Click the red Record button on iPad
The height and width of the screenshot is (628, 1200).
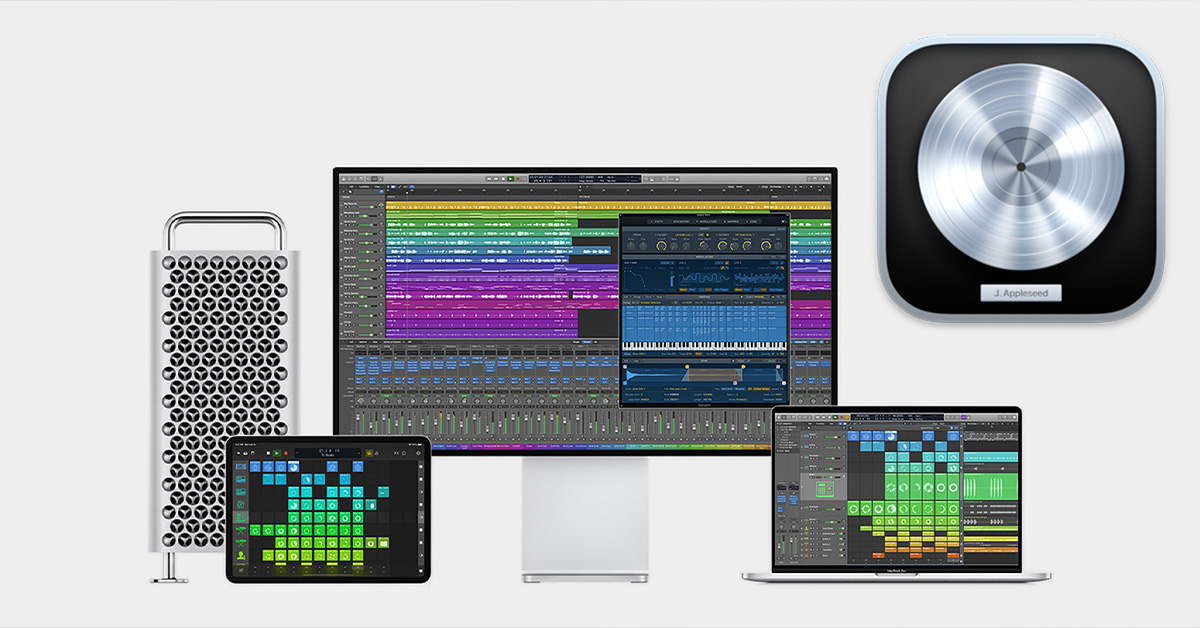(286, 453)
